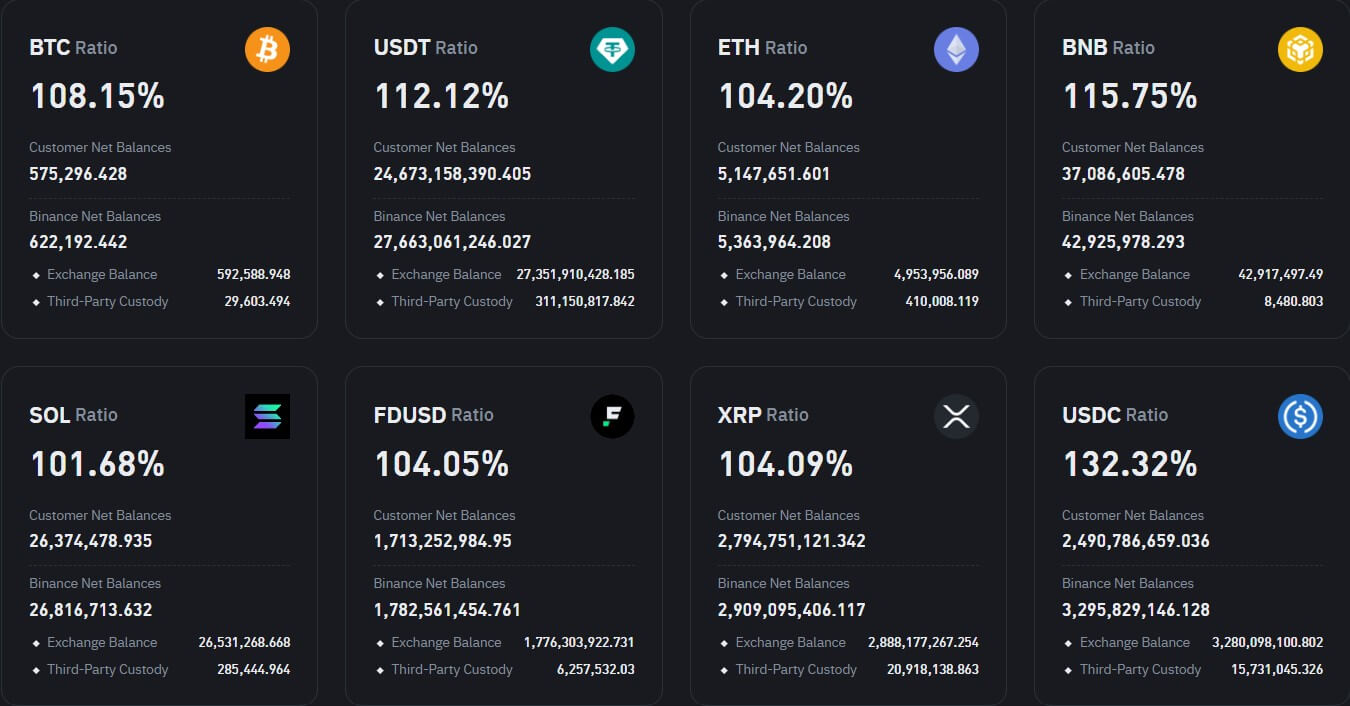Click the USDC dollar logo icon
Screen dimensions: 1350x706
click(1300, 416)
